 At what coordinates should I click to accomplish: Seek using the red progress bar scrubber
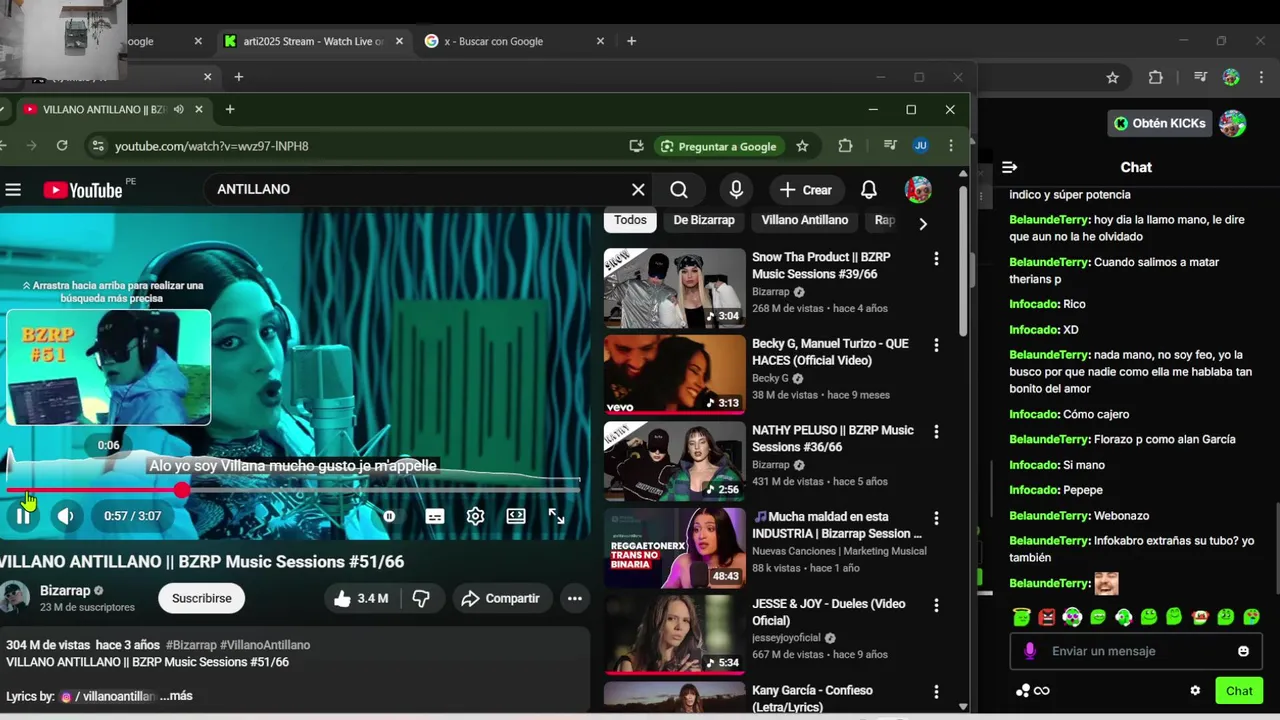[x=181, y=490]
